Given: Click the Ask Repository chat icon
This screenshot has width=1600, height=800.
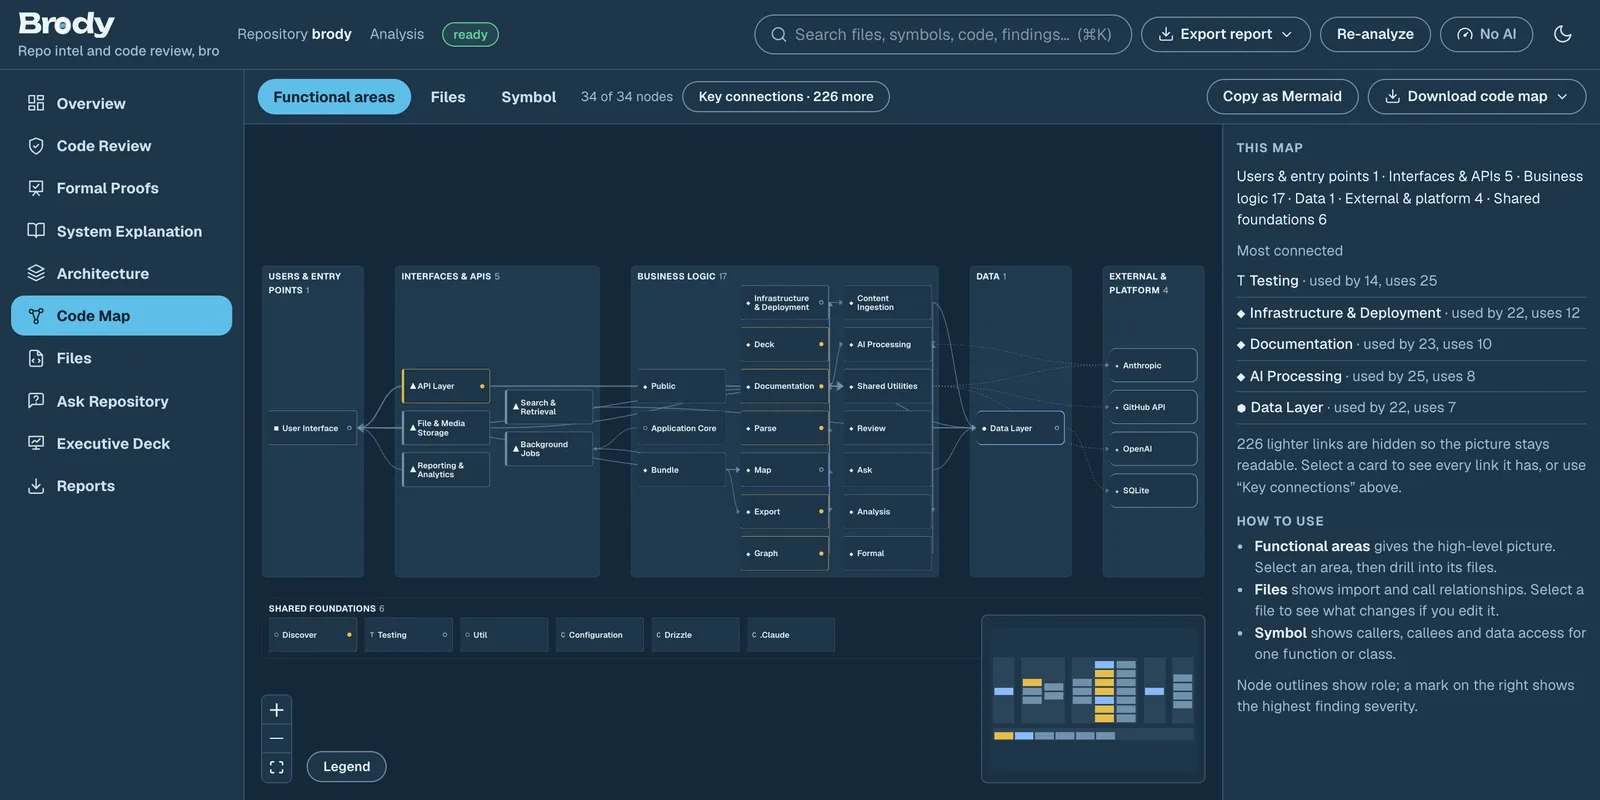Looking at the screenshot, I should (36, 401).
